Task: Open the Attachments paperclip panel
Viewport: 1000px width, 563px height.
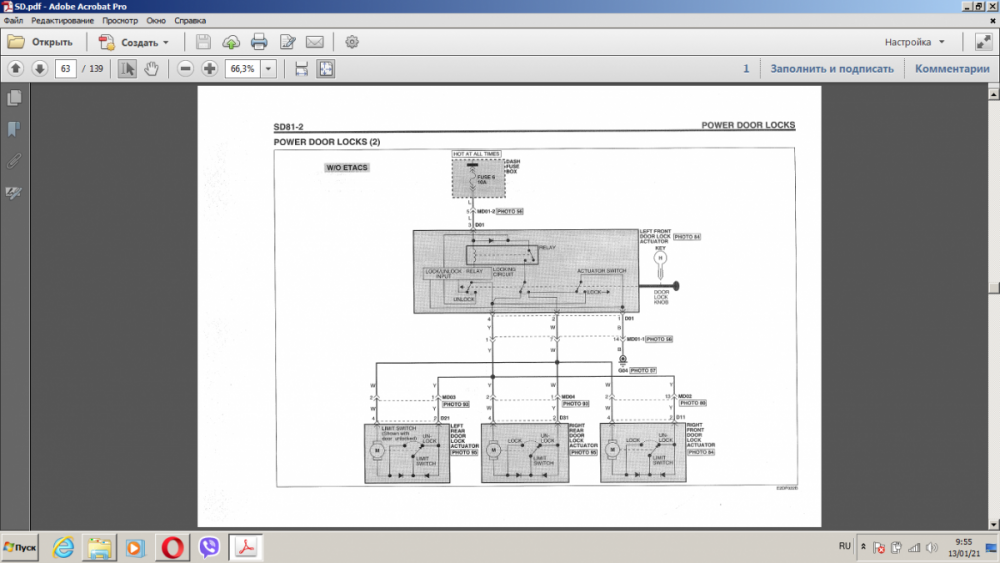Action: (x=14, y=160)
